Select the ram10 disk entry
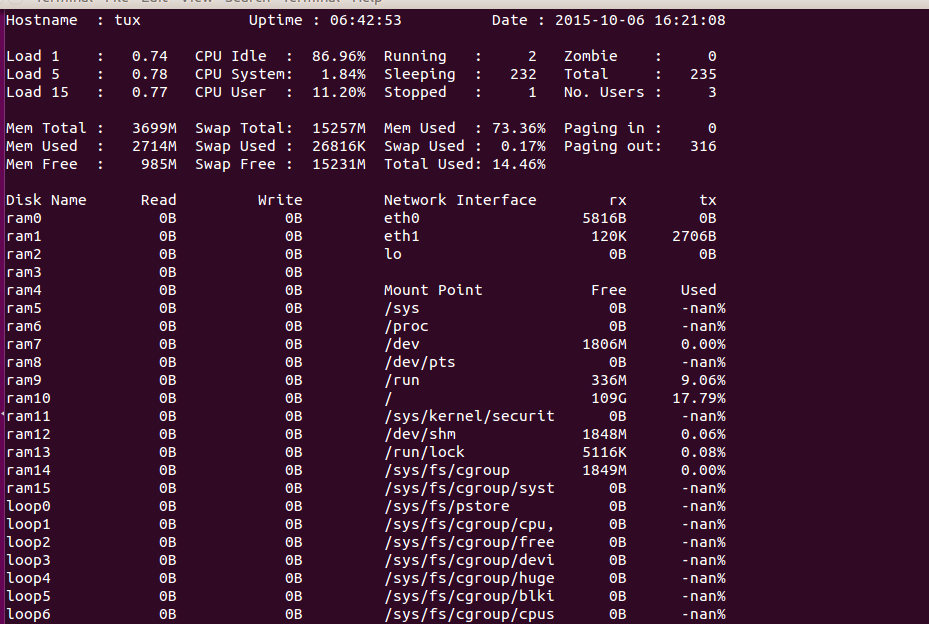 (28, 398)
